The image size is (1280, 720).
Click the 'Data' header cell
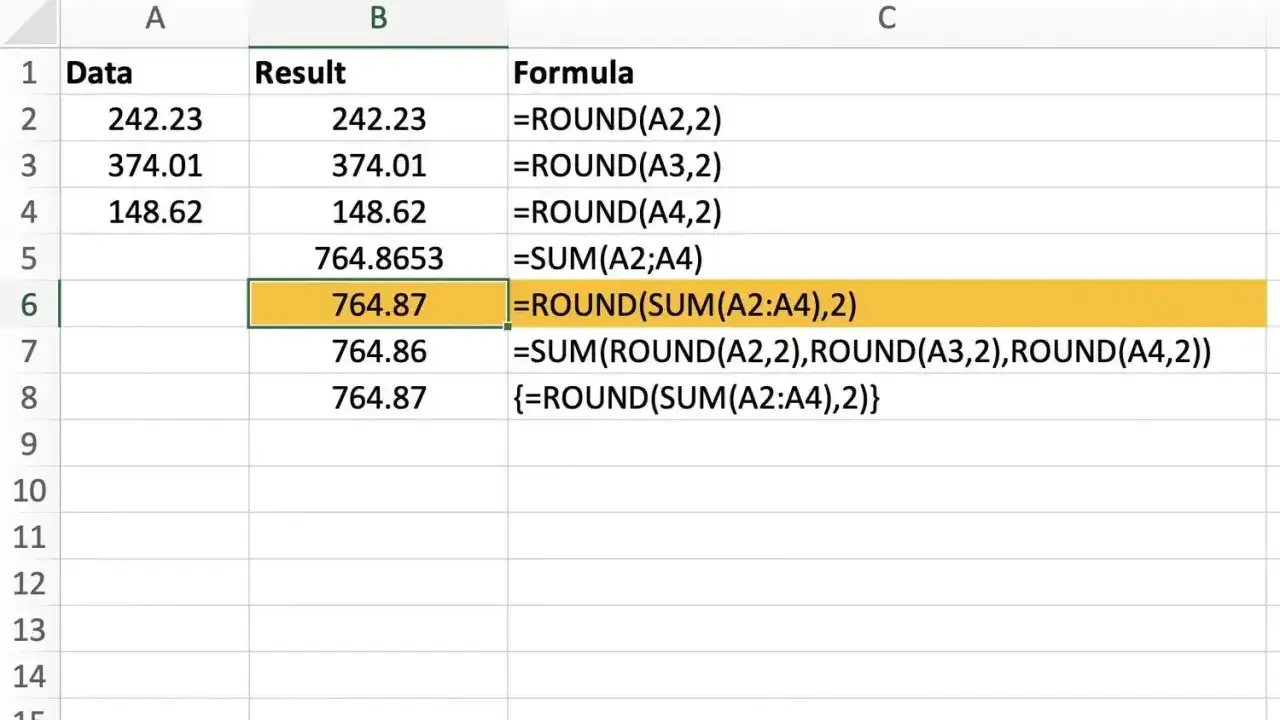pyautogui.click(x=155, y=72)
